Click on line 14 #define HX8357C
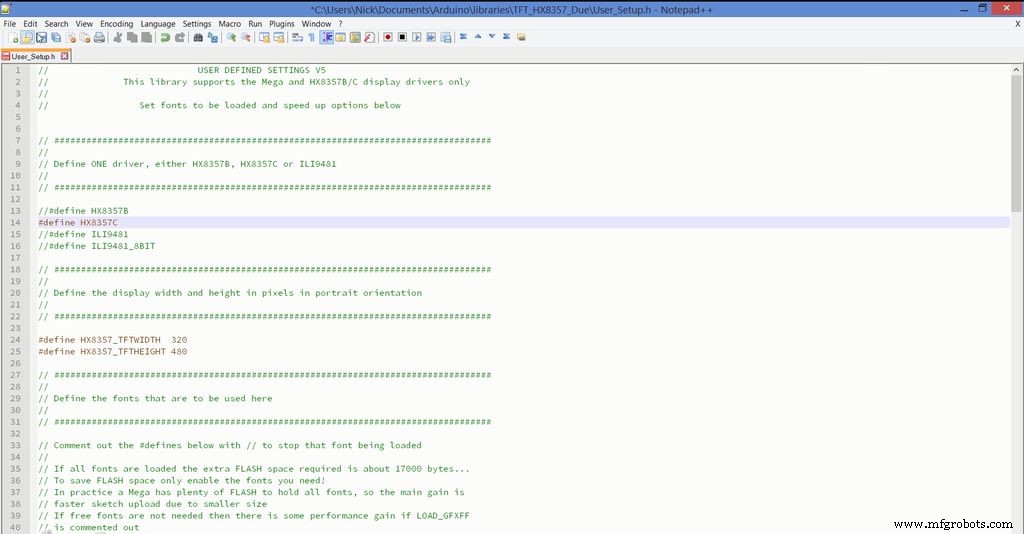The width and height of the screenshot is (1024, 534). pyautogui.click(x=78, y=222)
